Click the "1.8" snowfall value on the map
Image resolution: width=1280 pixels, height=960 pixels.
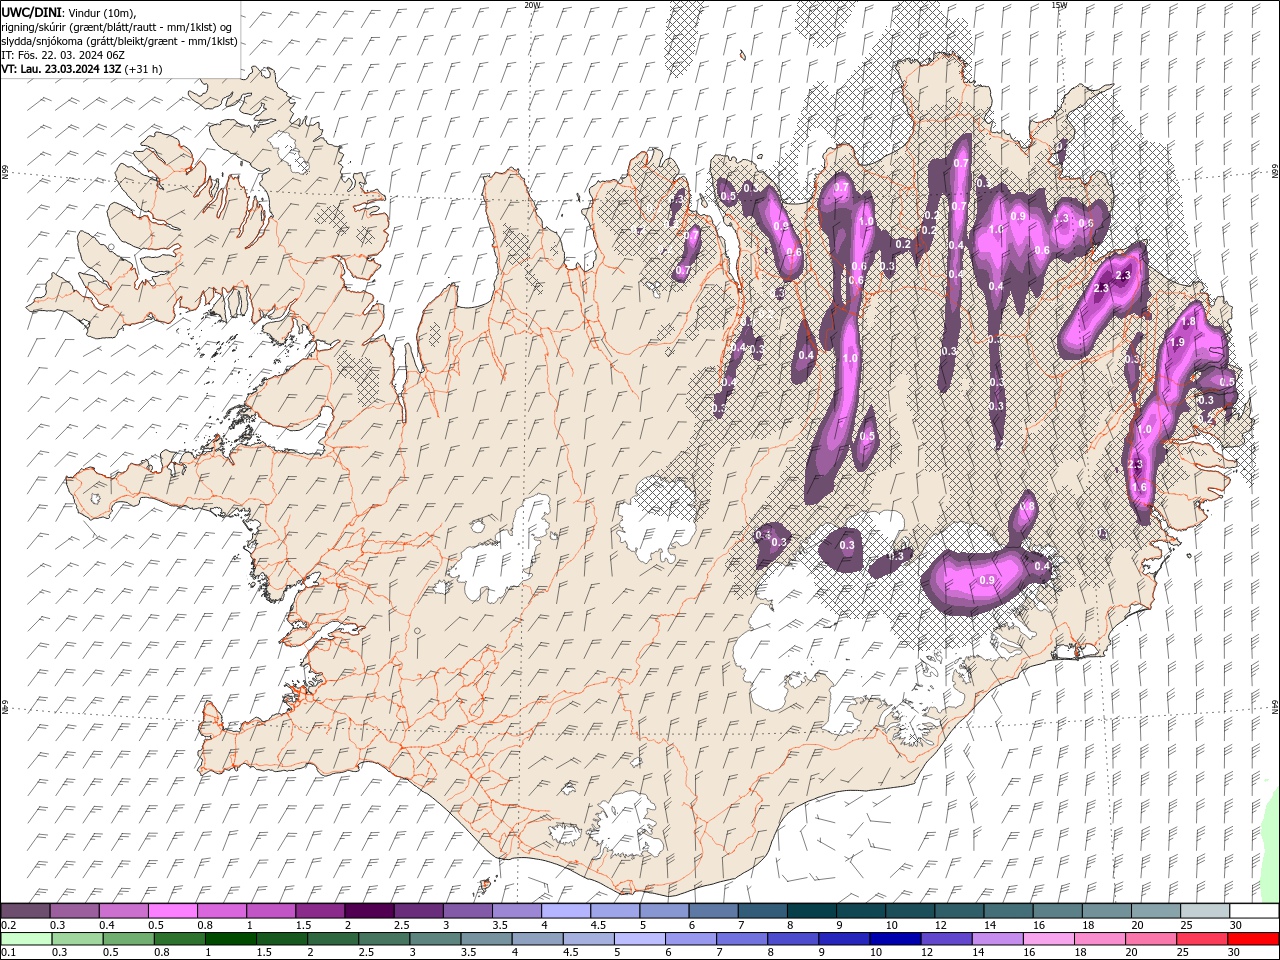click(1189, 322)
